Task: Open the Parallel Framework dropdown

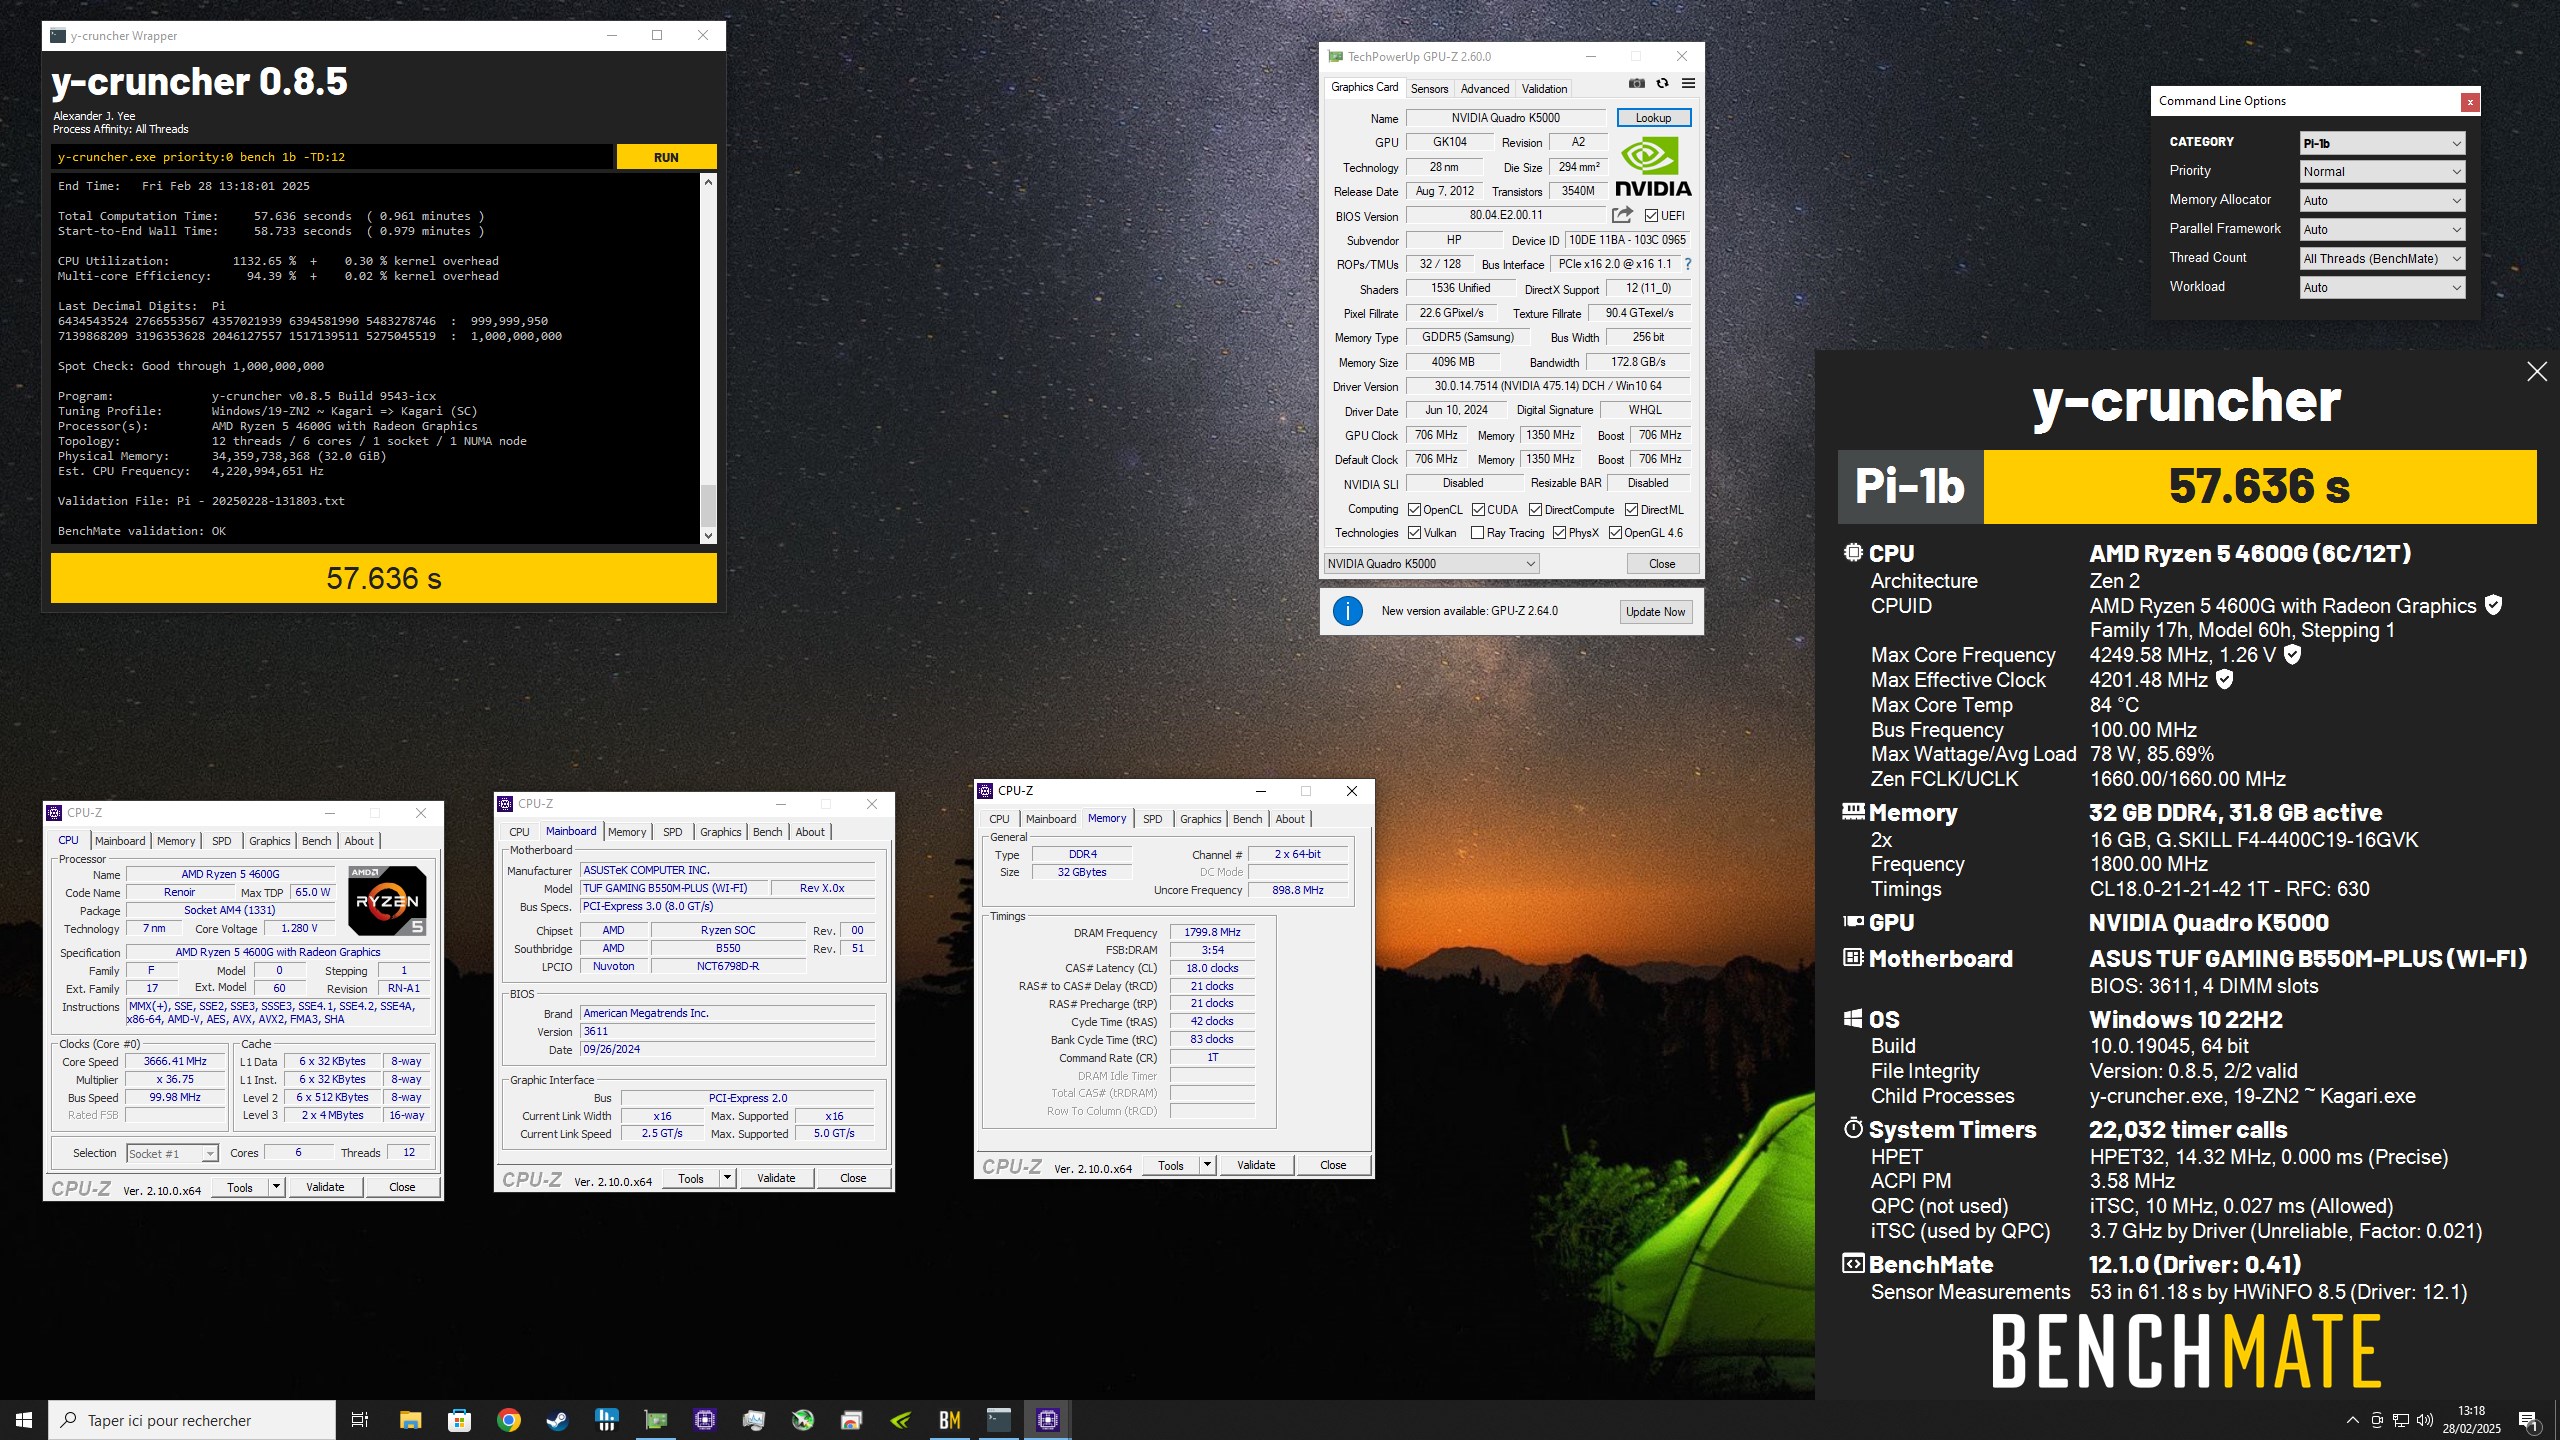Action: coord(2382,230)
